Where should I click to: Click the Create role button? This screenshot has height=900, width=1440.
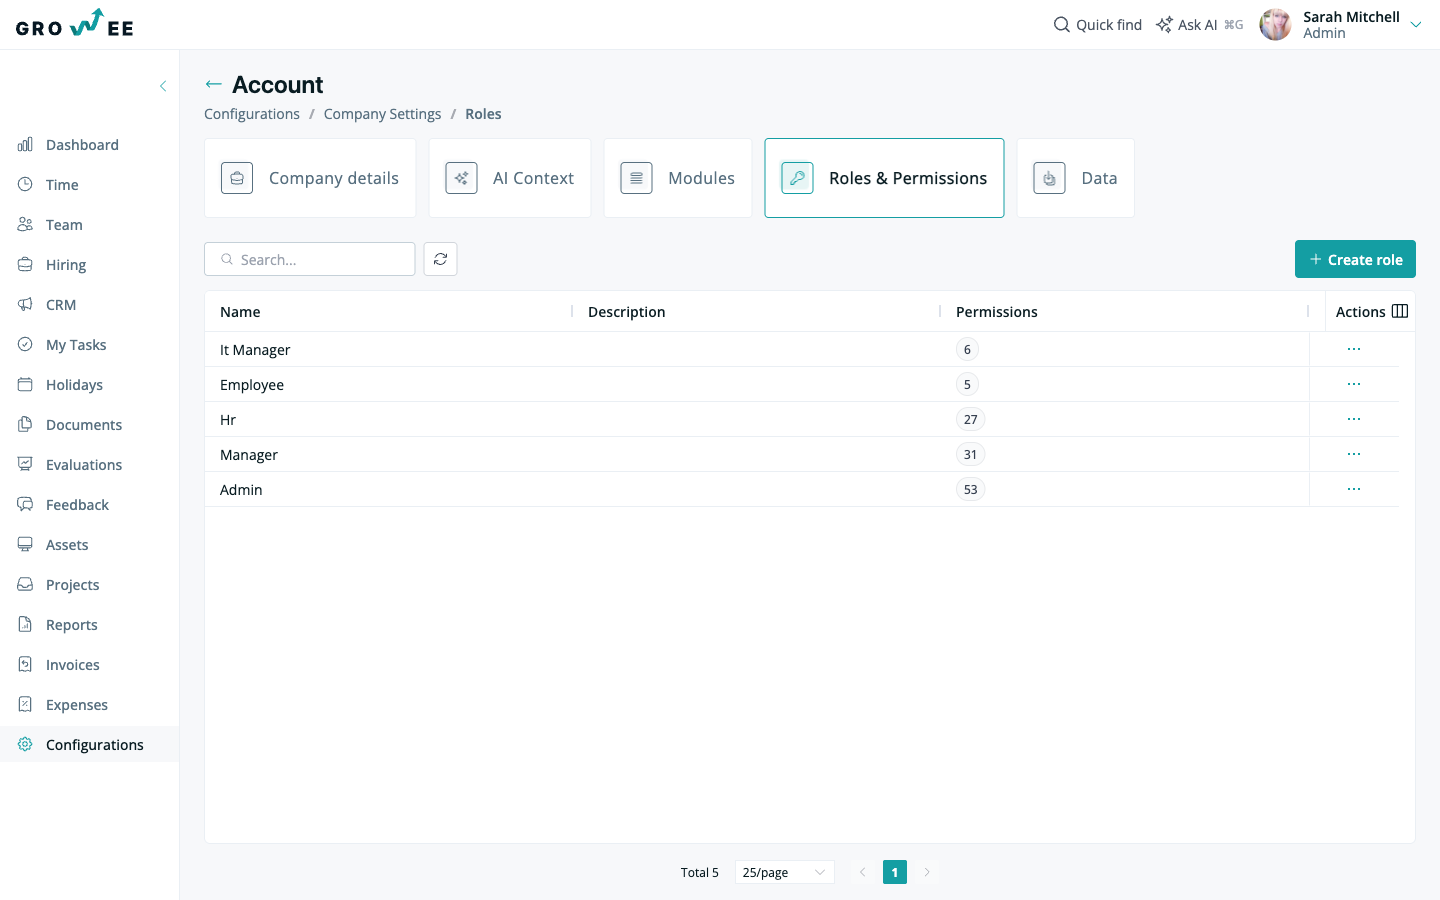1355,259
